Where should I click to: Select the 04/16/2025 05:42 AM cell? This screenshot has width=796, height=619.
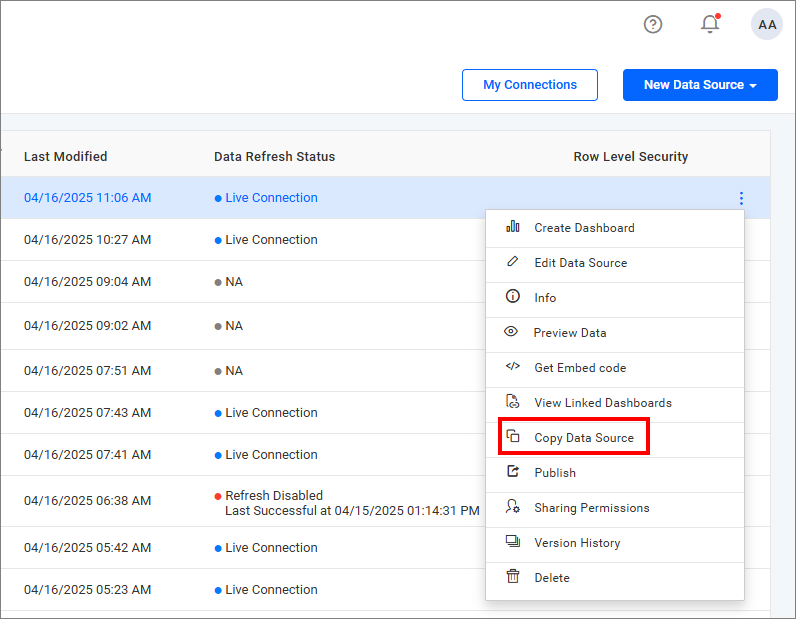[87, 548]
